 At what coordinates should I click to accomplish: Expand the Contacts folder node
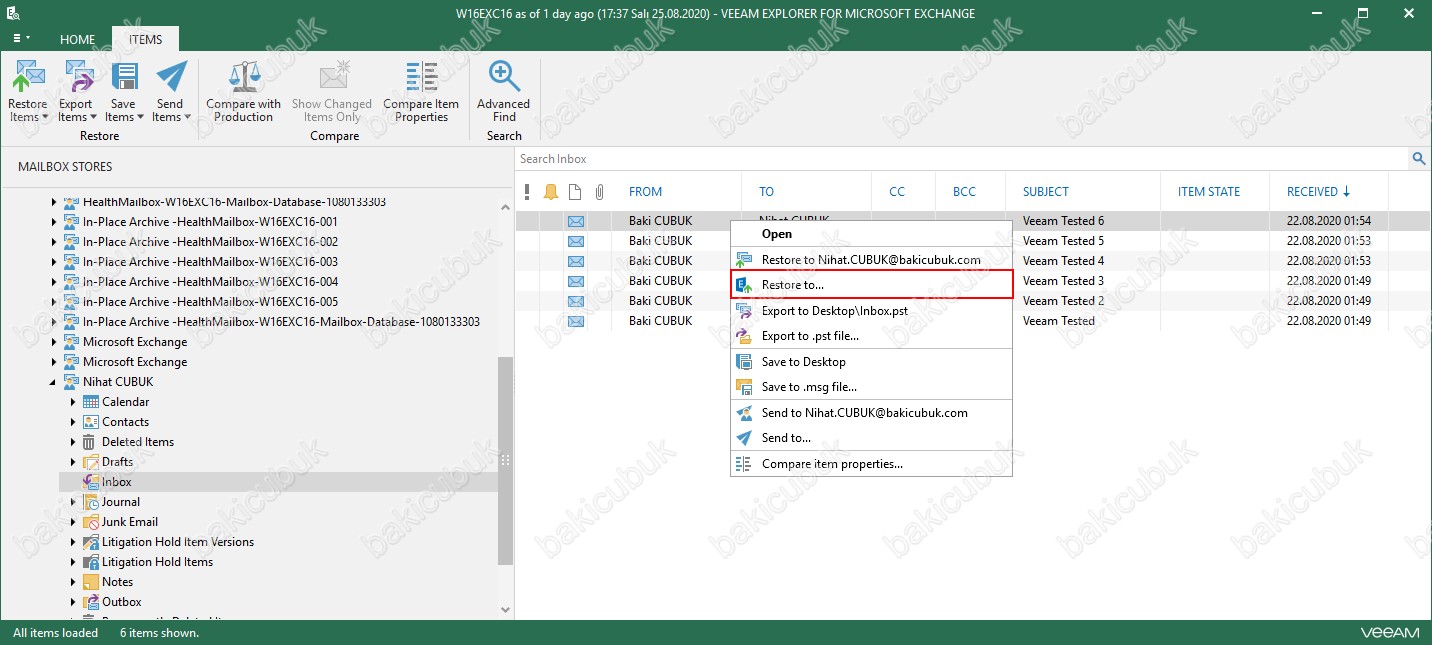click(73, 422)
